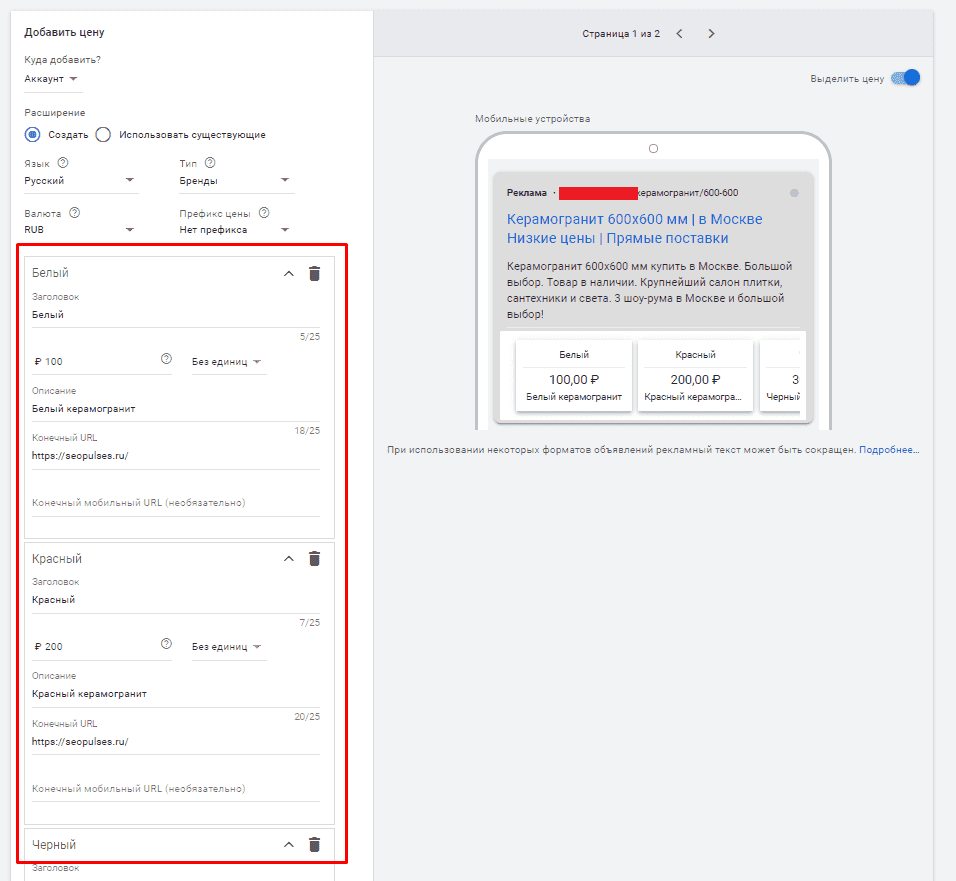Image resolution: width=956 pixels, height=881 pixels.
Task: Click the Мобильные устройства label
Action: pos(532,119)
